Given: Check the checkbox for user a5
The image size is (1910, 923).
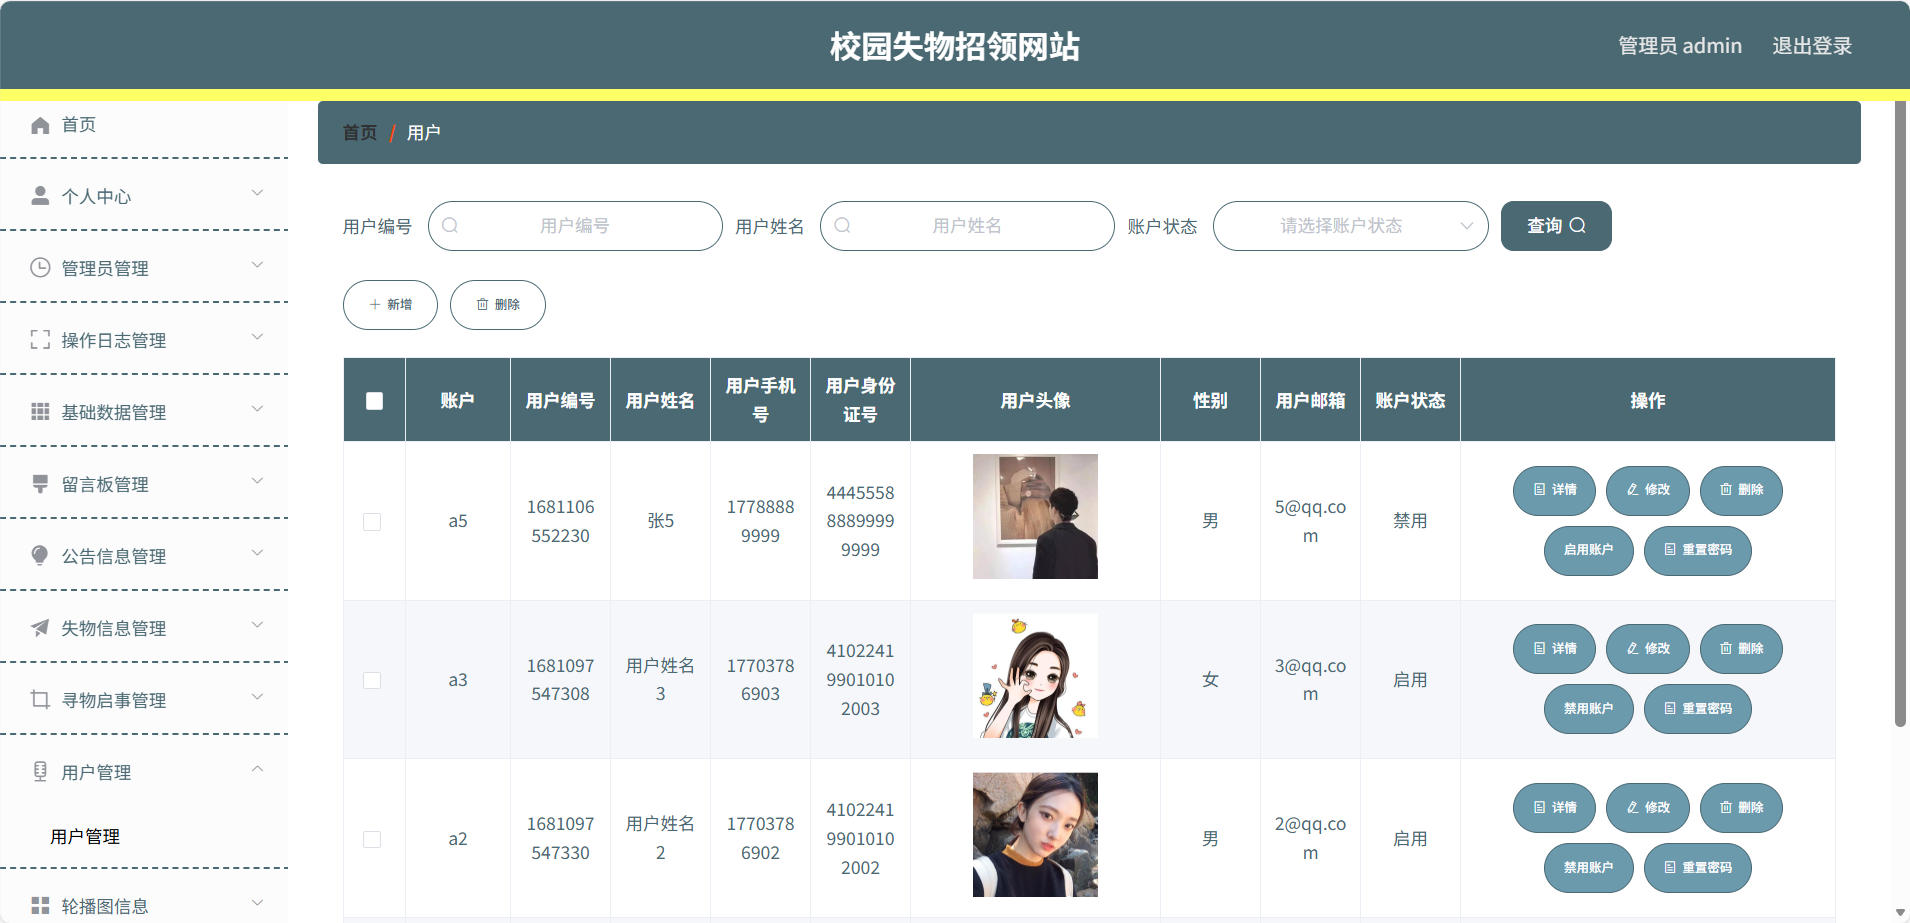Looking at the screenshot, I should pyautogui.click(x=372, y=522).
